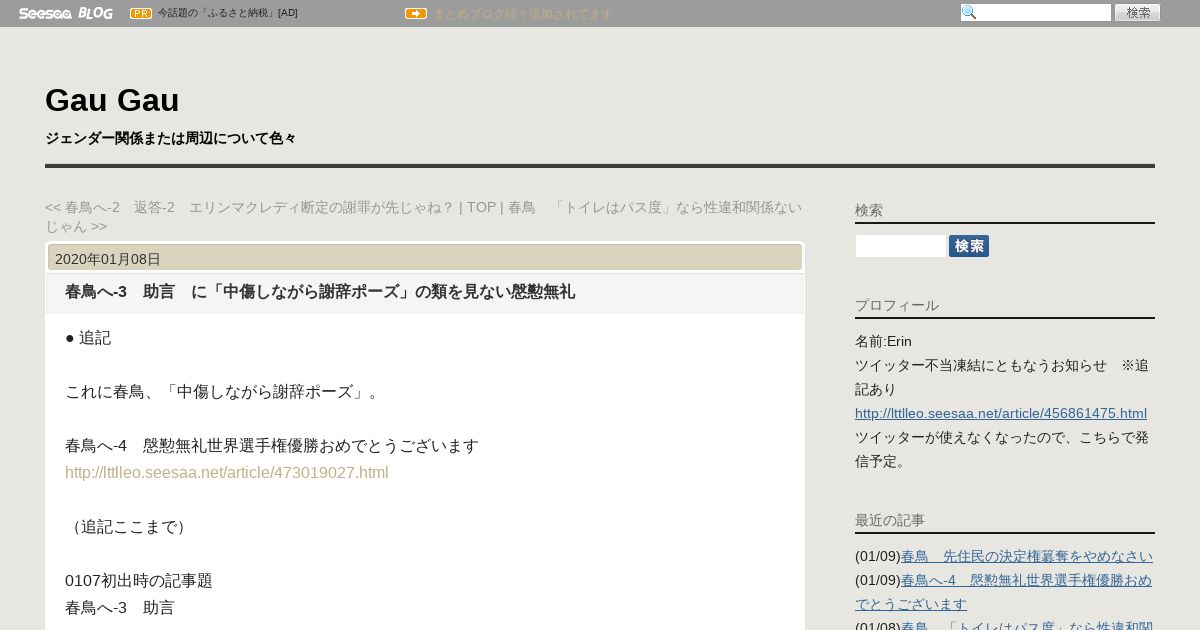Open the Seesaa BLOG logo link

click(x=66, y=13)
